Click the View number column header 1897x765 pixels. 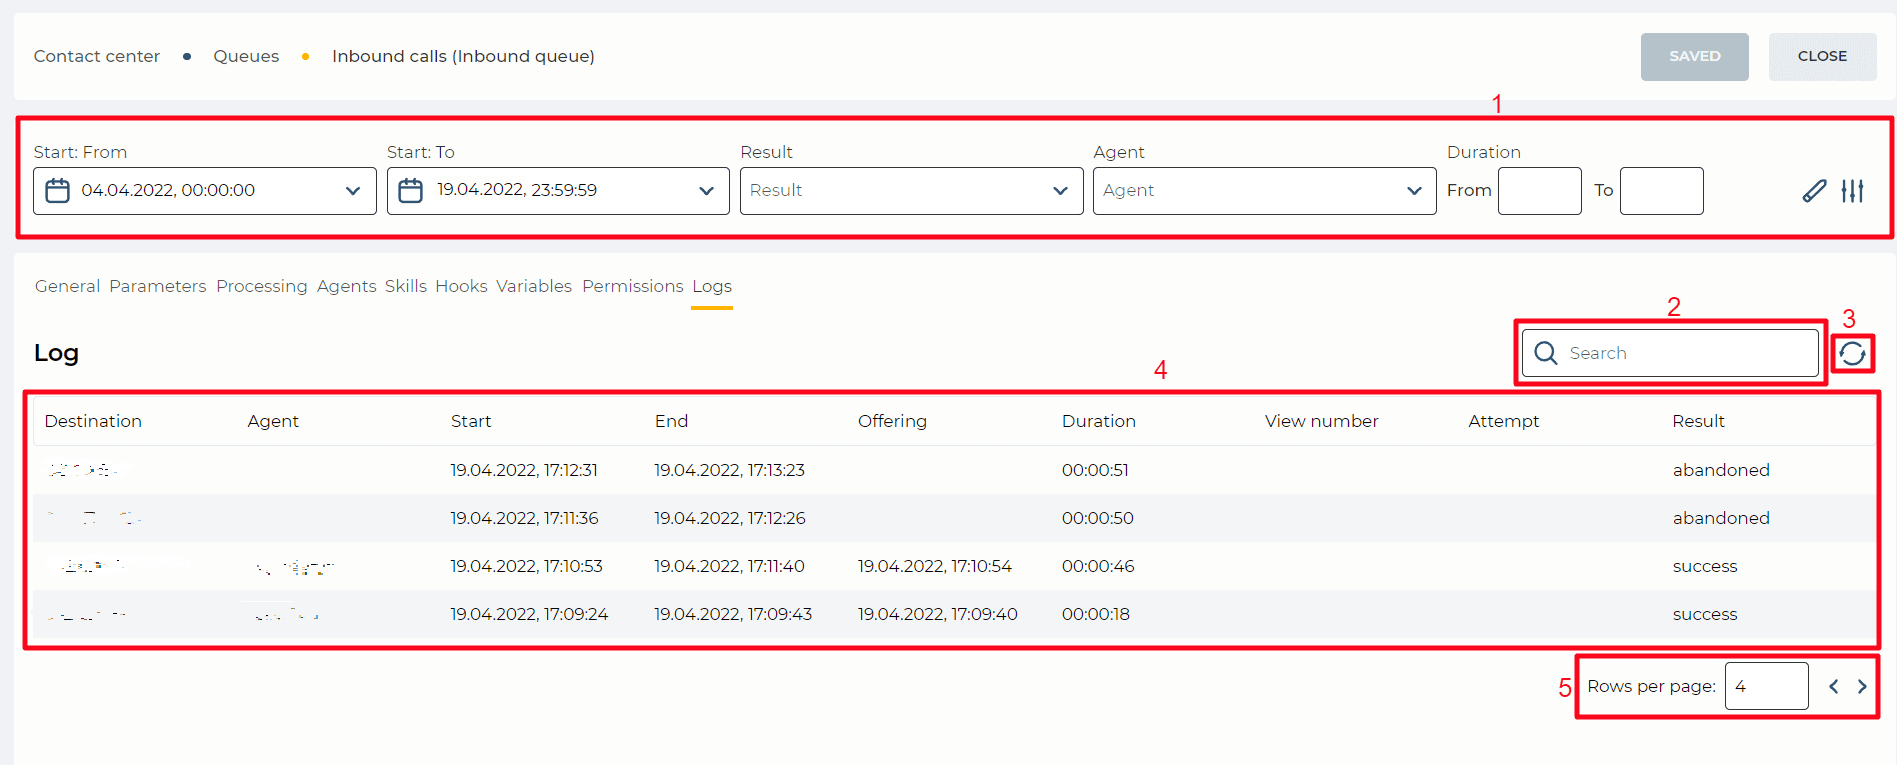(x=1321, y=421)
